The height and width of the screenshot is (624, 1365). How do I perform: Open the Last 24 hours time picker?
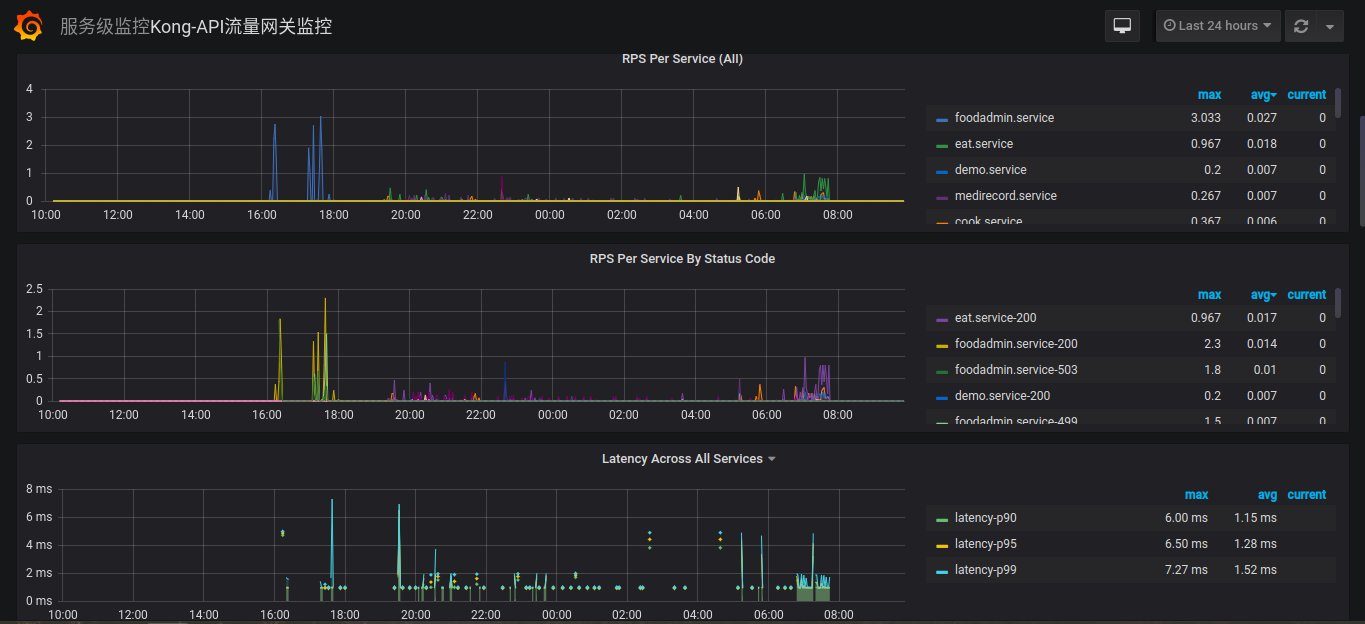coord(1217,26)
